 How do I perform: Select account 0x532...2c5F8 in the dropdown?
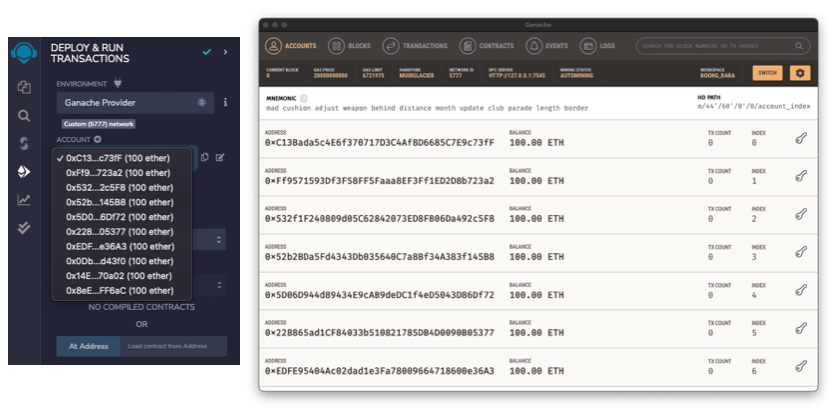122,188
